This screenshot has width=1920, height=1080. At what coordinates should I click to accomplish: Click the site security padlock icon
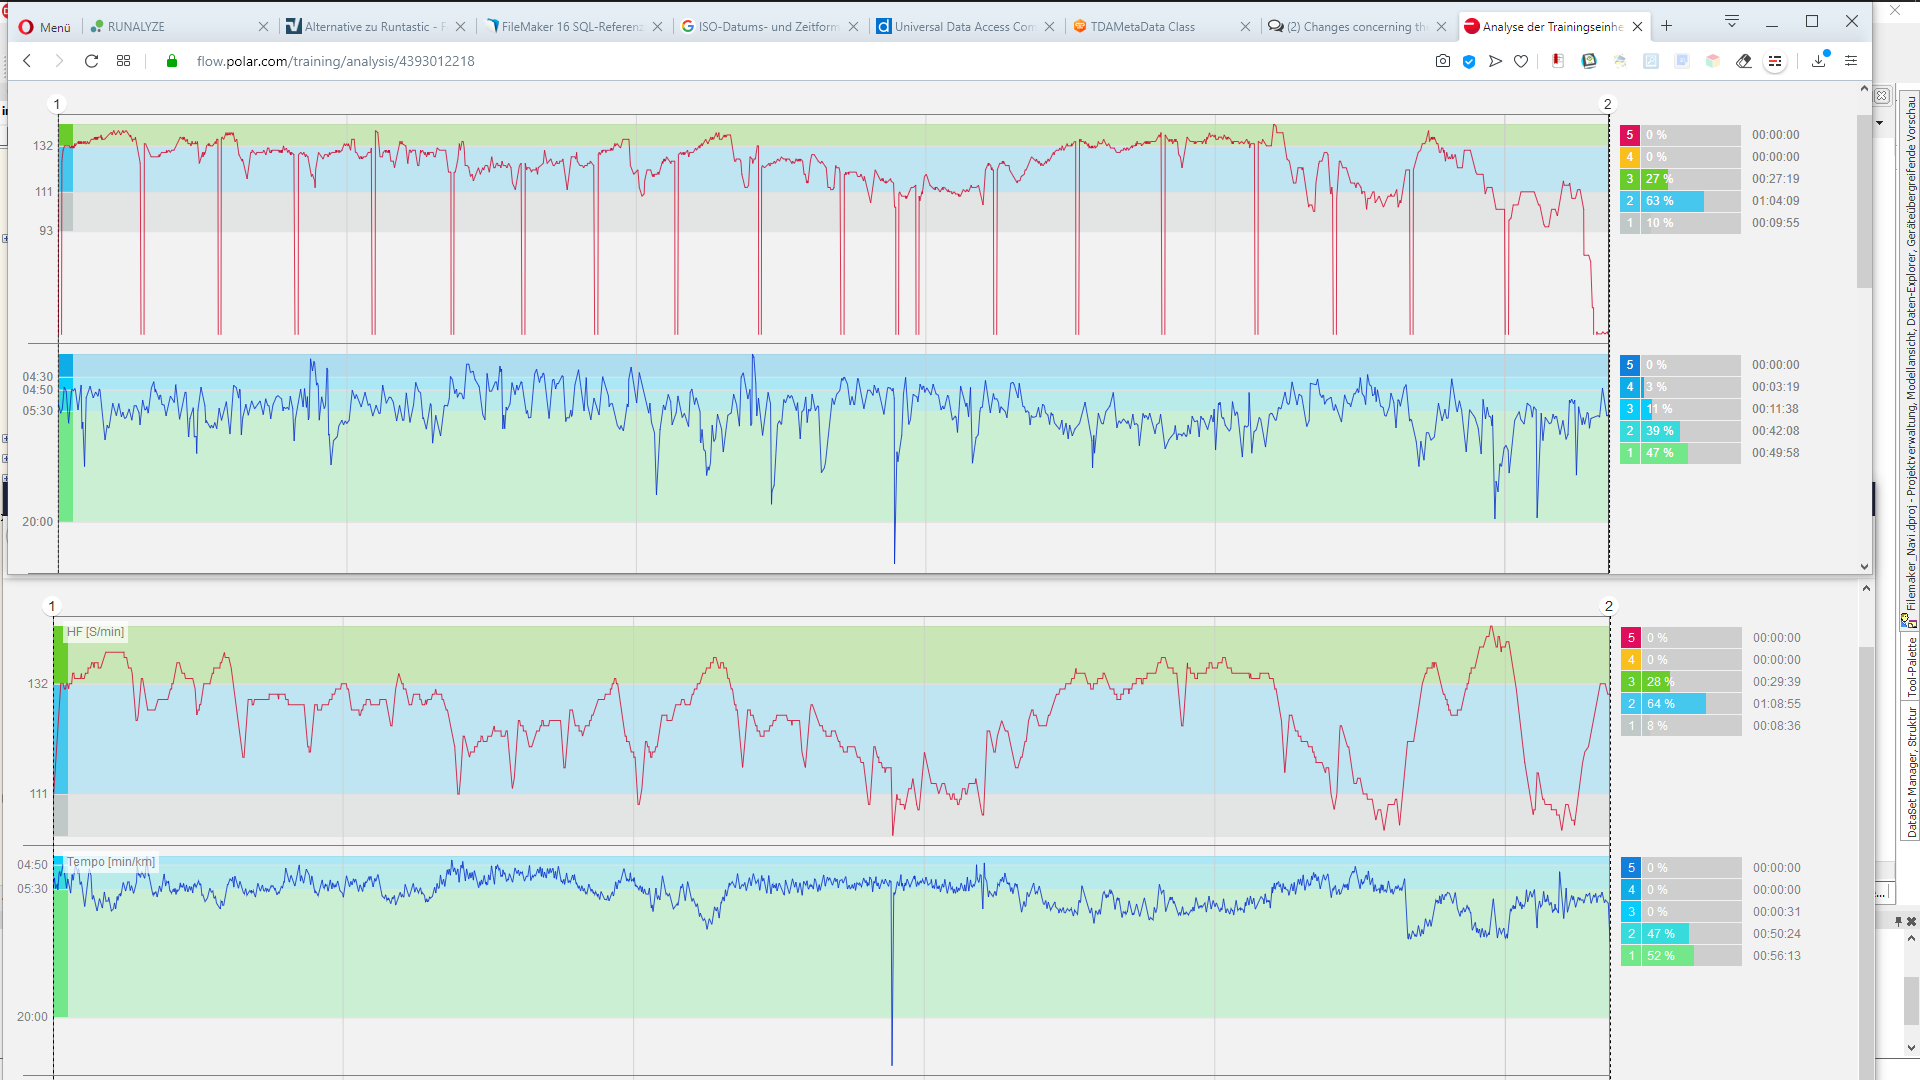(x=172, y=61)
